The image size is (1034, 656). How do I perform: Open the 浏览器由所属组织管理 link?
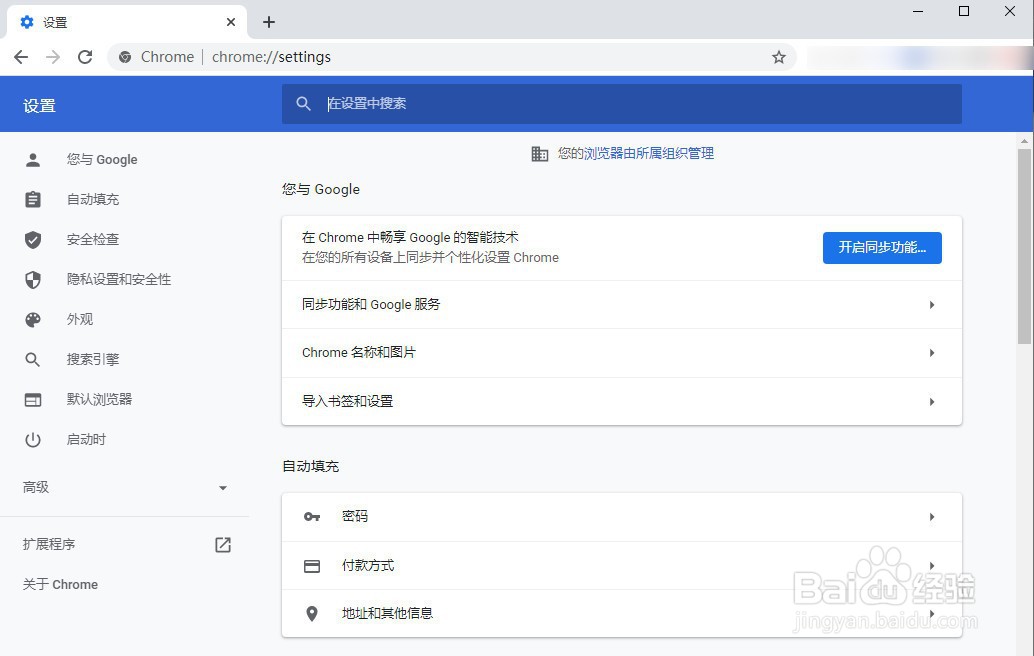(649, 154)
